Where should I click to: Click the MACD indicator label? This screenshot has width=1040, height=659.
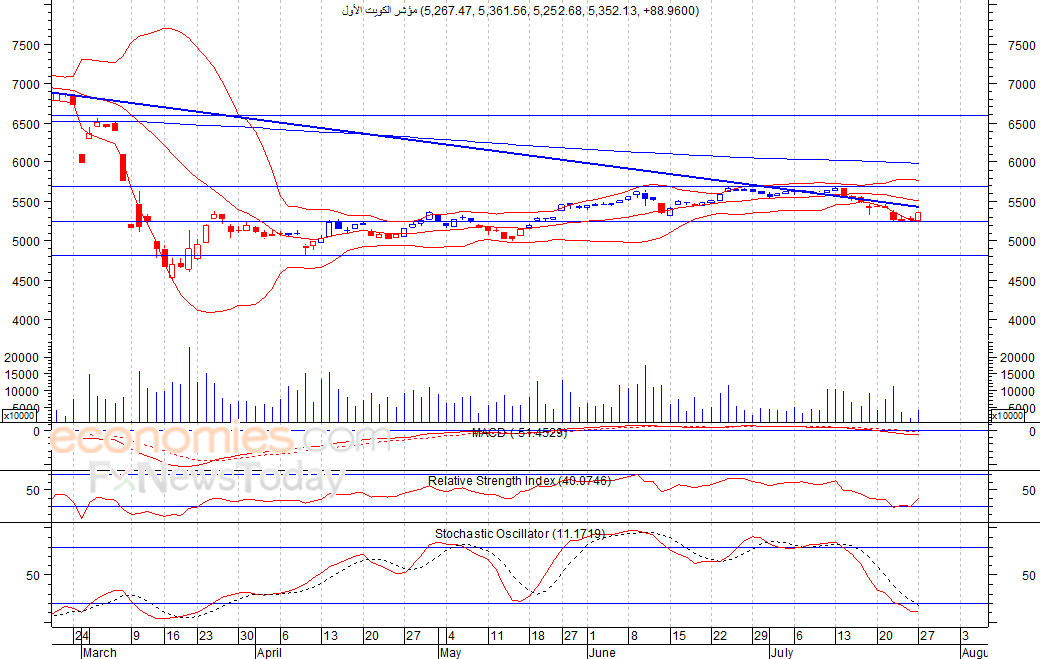(x=519, y=433)
